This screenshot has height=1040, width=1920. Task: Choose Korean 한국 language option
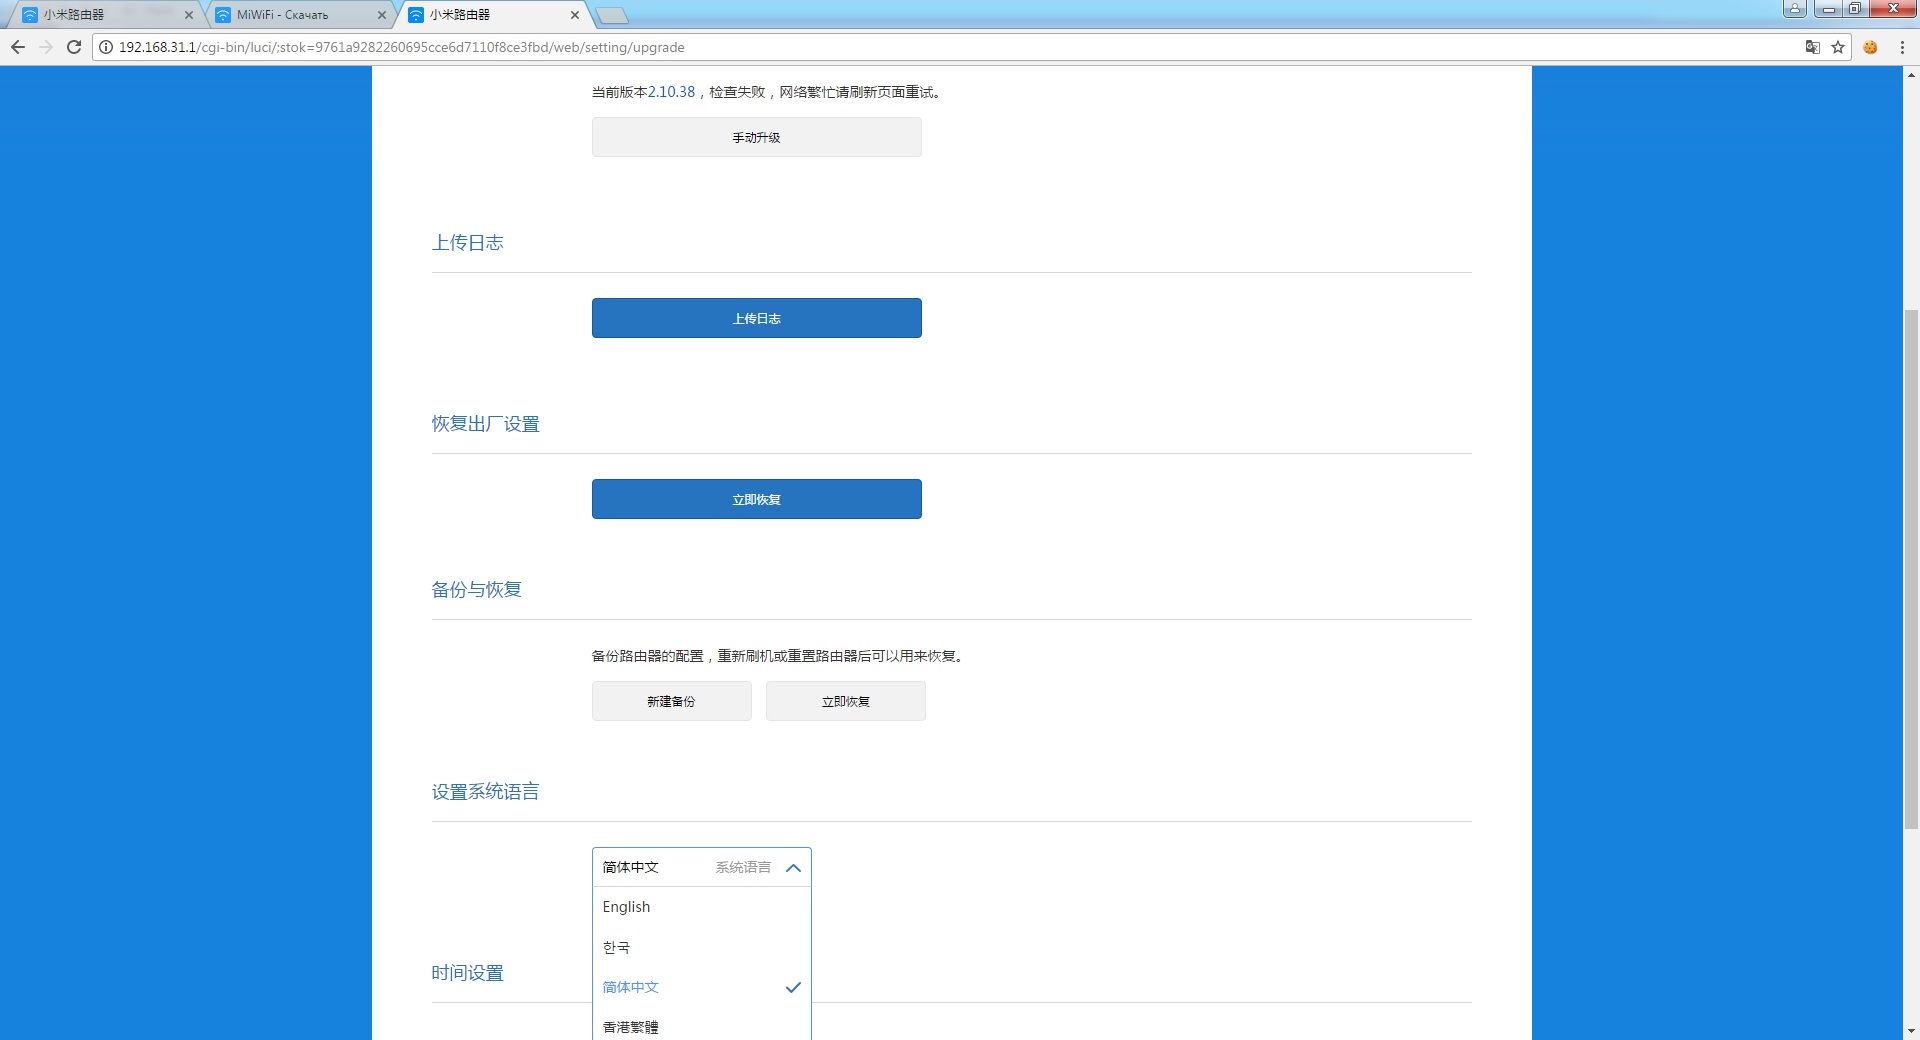click(617, 947)
